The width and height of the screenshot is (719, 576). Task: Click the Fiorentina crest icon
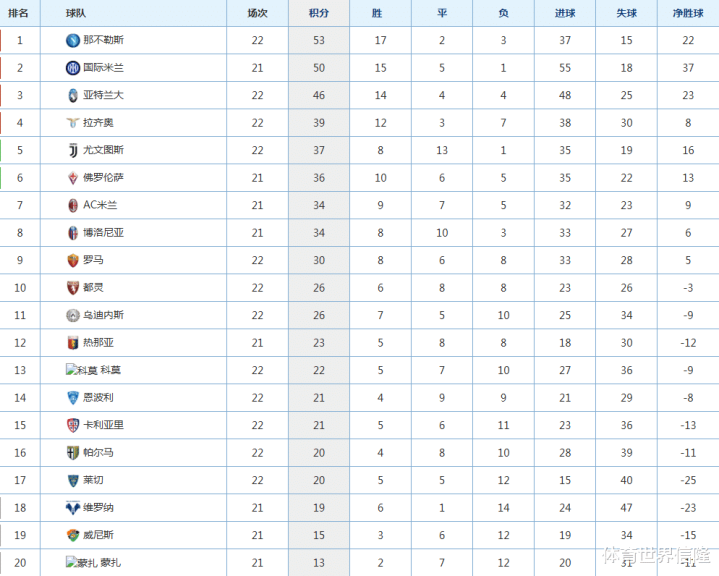tap(72, 178)
